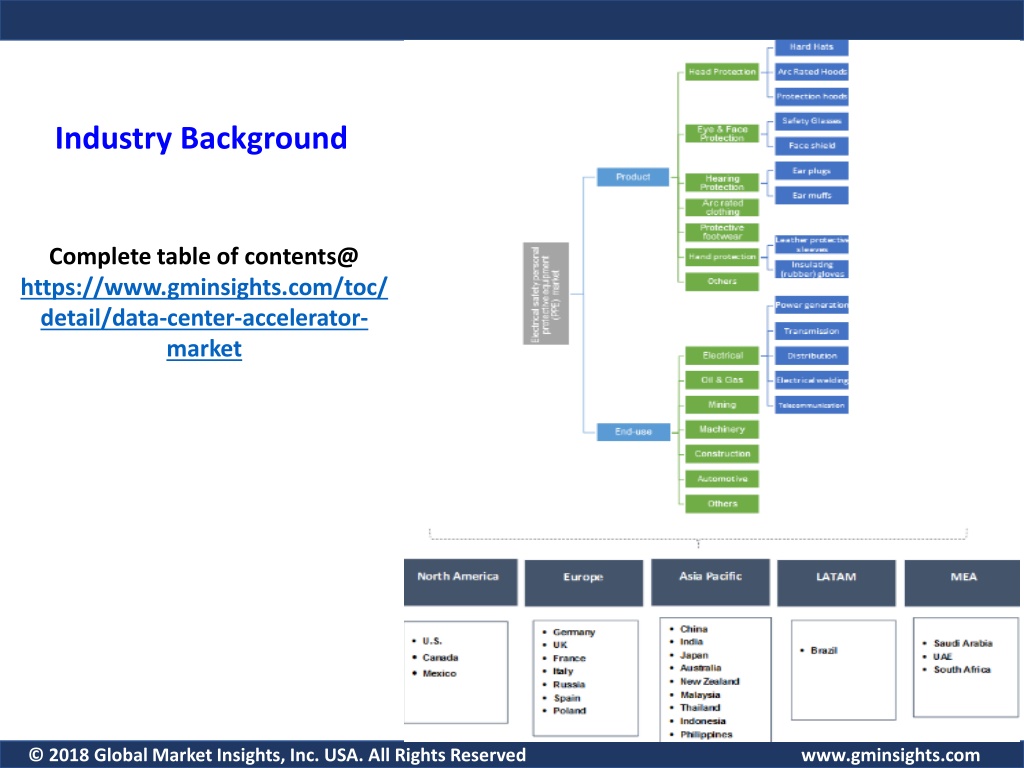The height and width of the screenshot is (768, 1024).
Task: Click the Distribution box
Action: click(x=812, y=356)
